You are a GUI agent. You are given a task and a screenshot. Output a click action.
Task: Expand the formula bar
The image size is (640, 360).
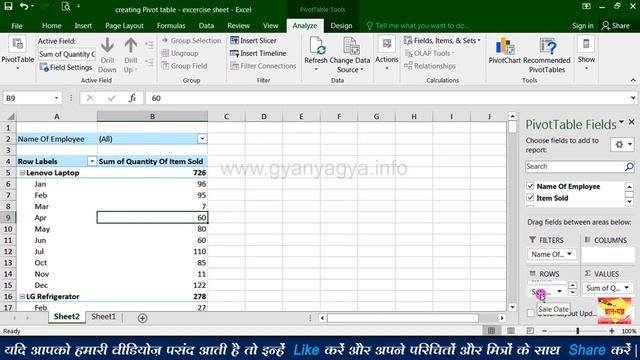[x=633, y=98]
